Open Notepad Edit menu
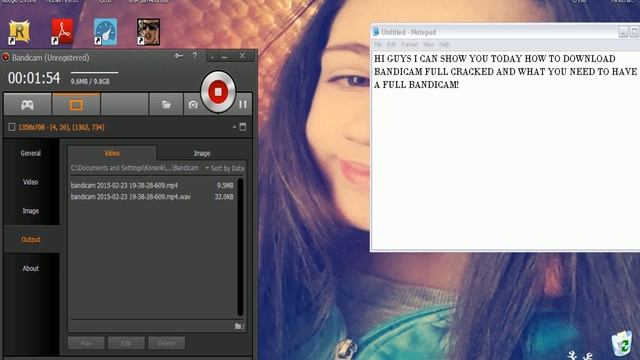 point(391,44)
